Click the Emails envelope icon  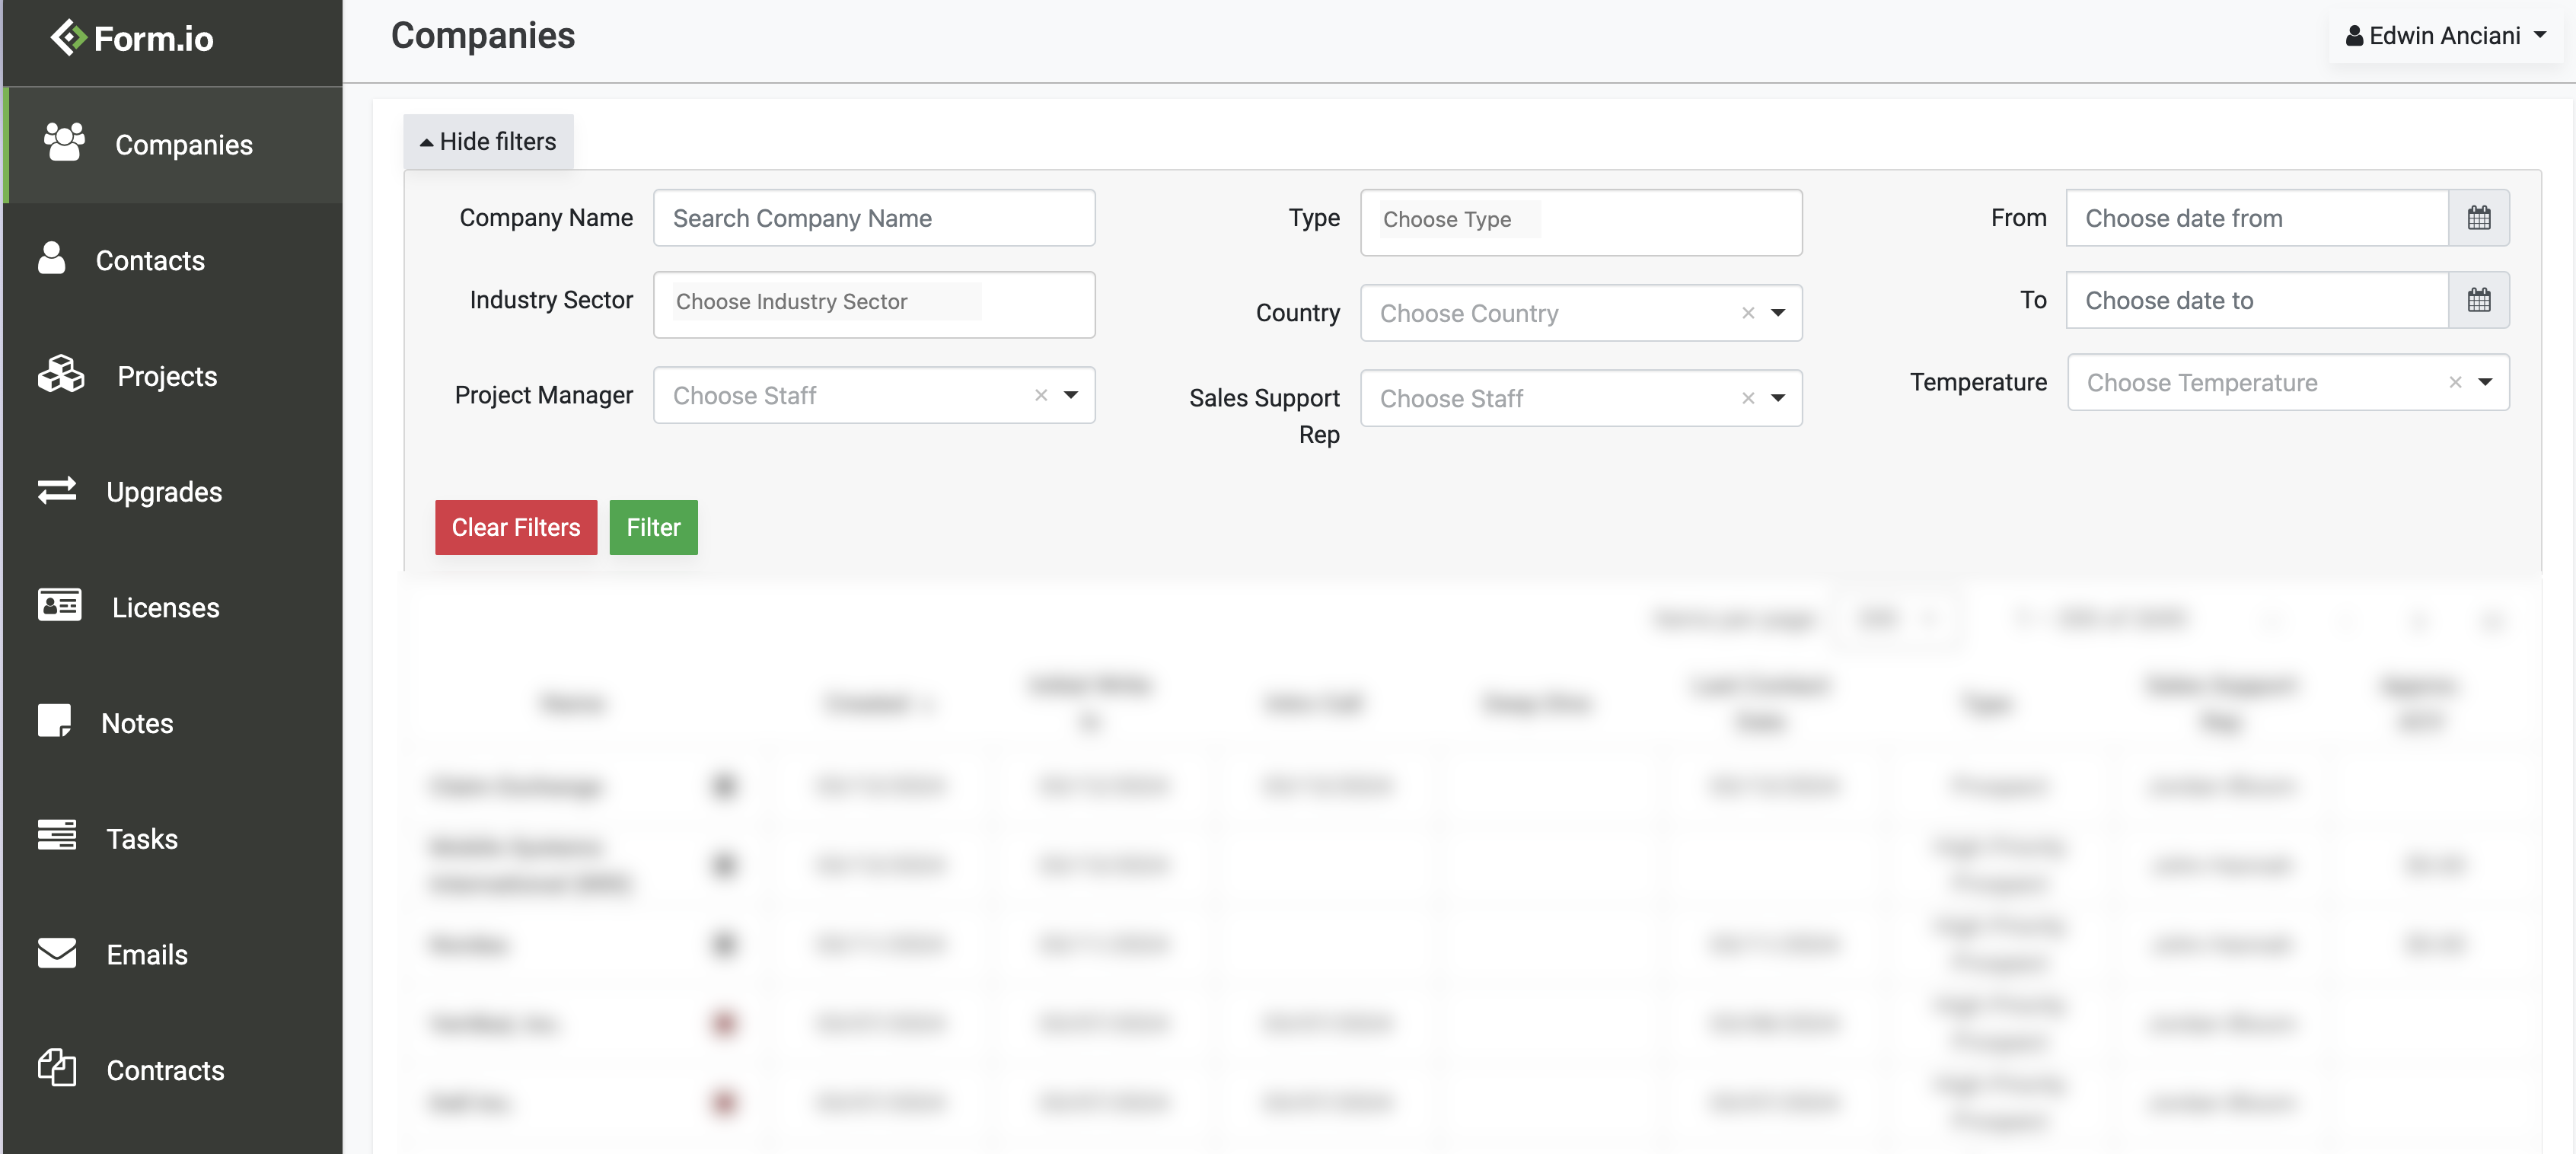(x=57, y=953)
